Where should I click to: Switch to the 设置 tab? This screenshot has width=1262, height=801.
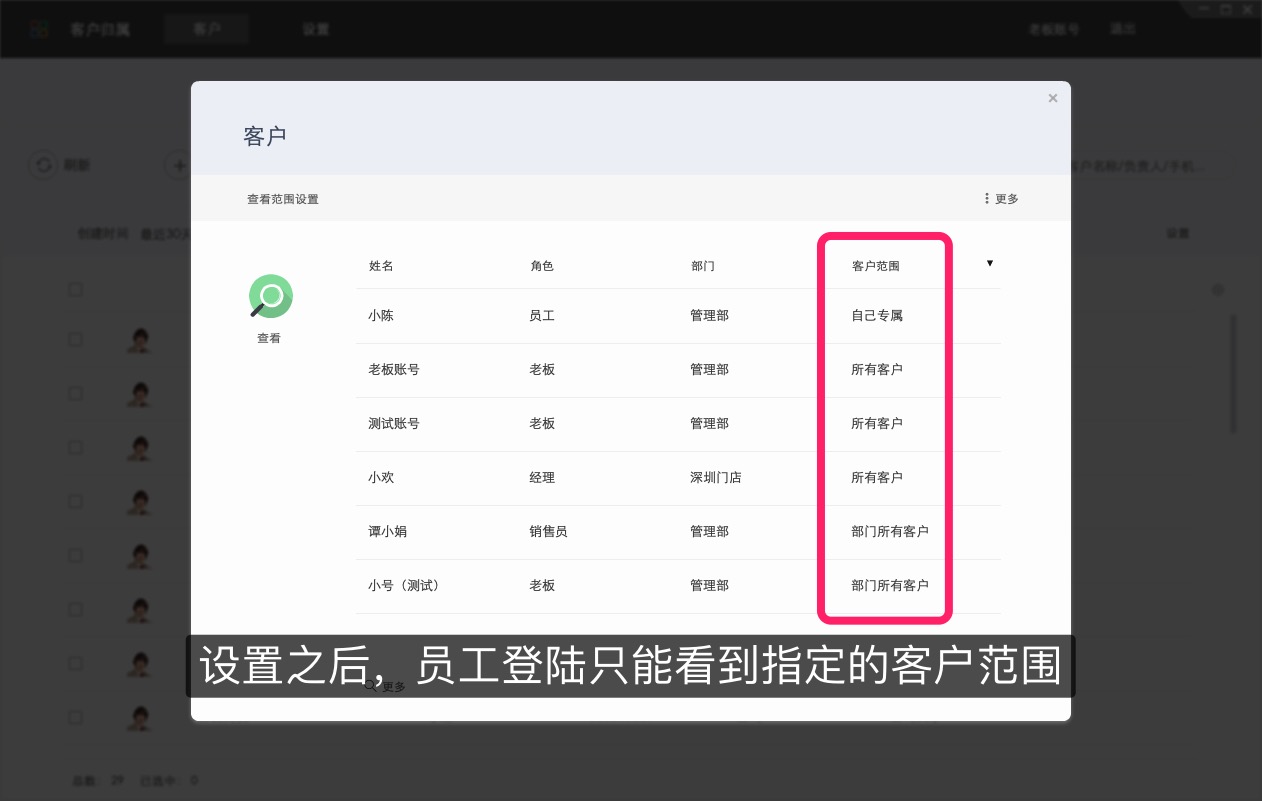tap(316, 28)
